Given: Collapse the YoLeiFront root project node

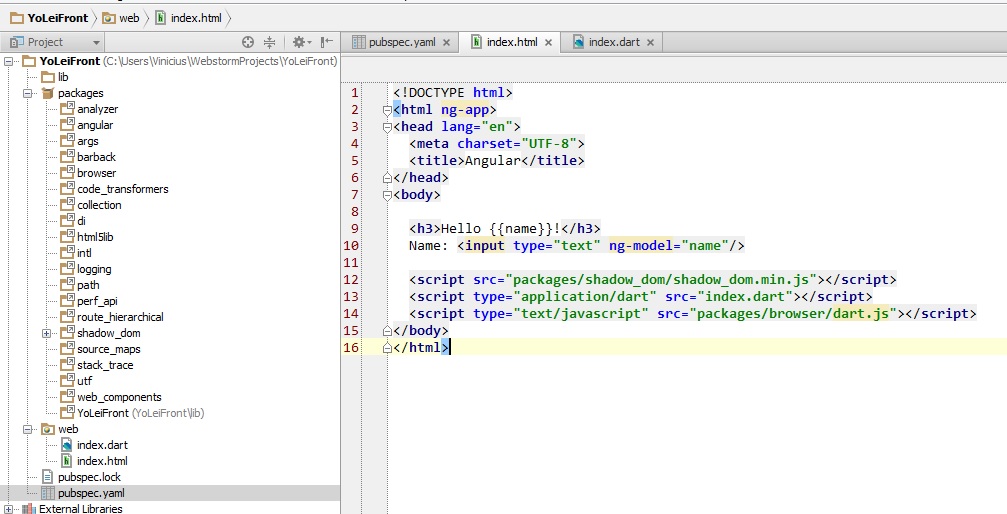Looking at the screenshot, I should [9, 61].
